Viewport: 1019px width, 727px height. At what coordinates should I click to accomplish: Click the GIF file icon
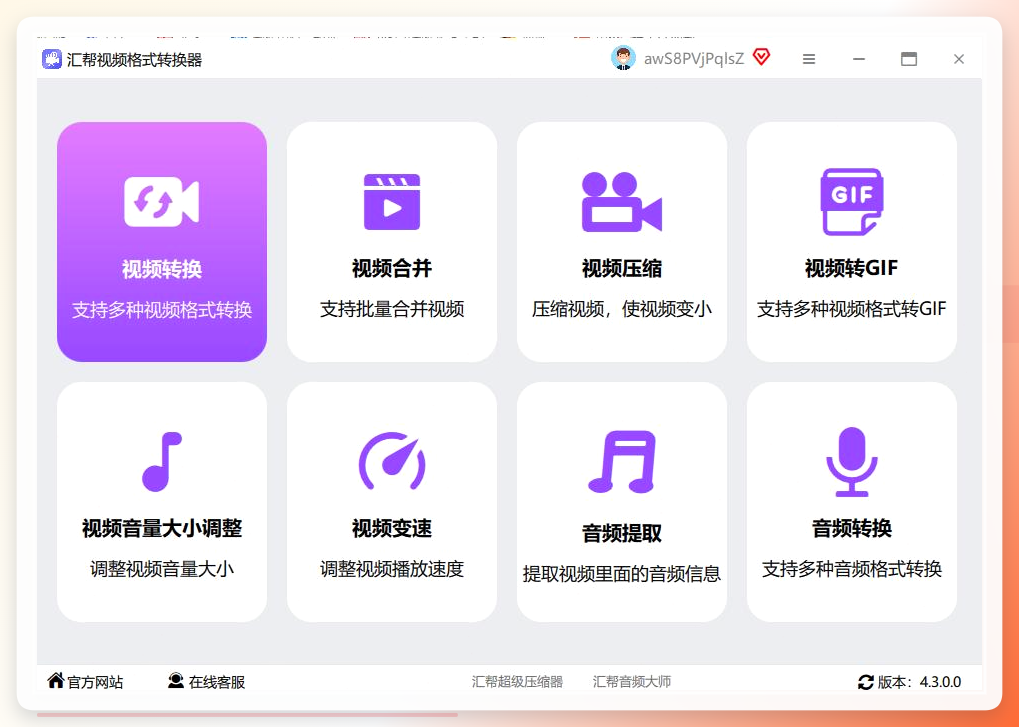coord(851,201)
